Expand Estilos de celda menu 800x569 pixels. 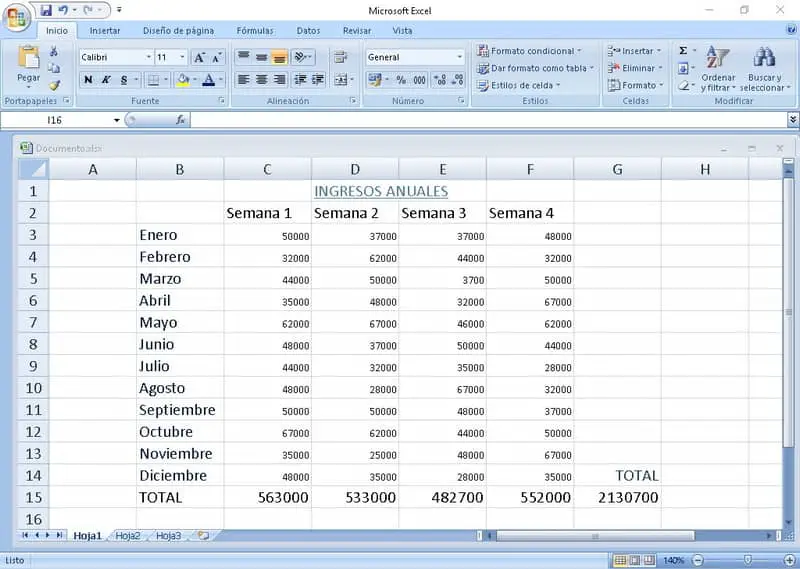(518, 85)
